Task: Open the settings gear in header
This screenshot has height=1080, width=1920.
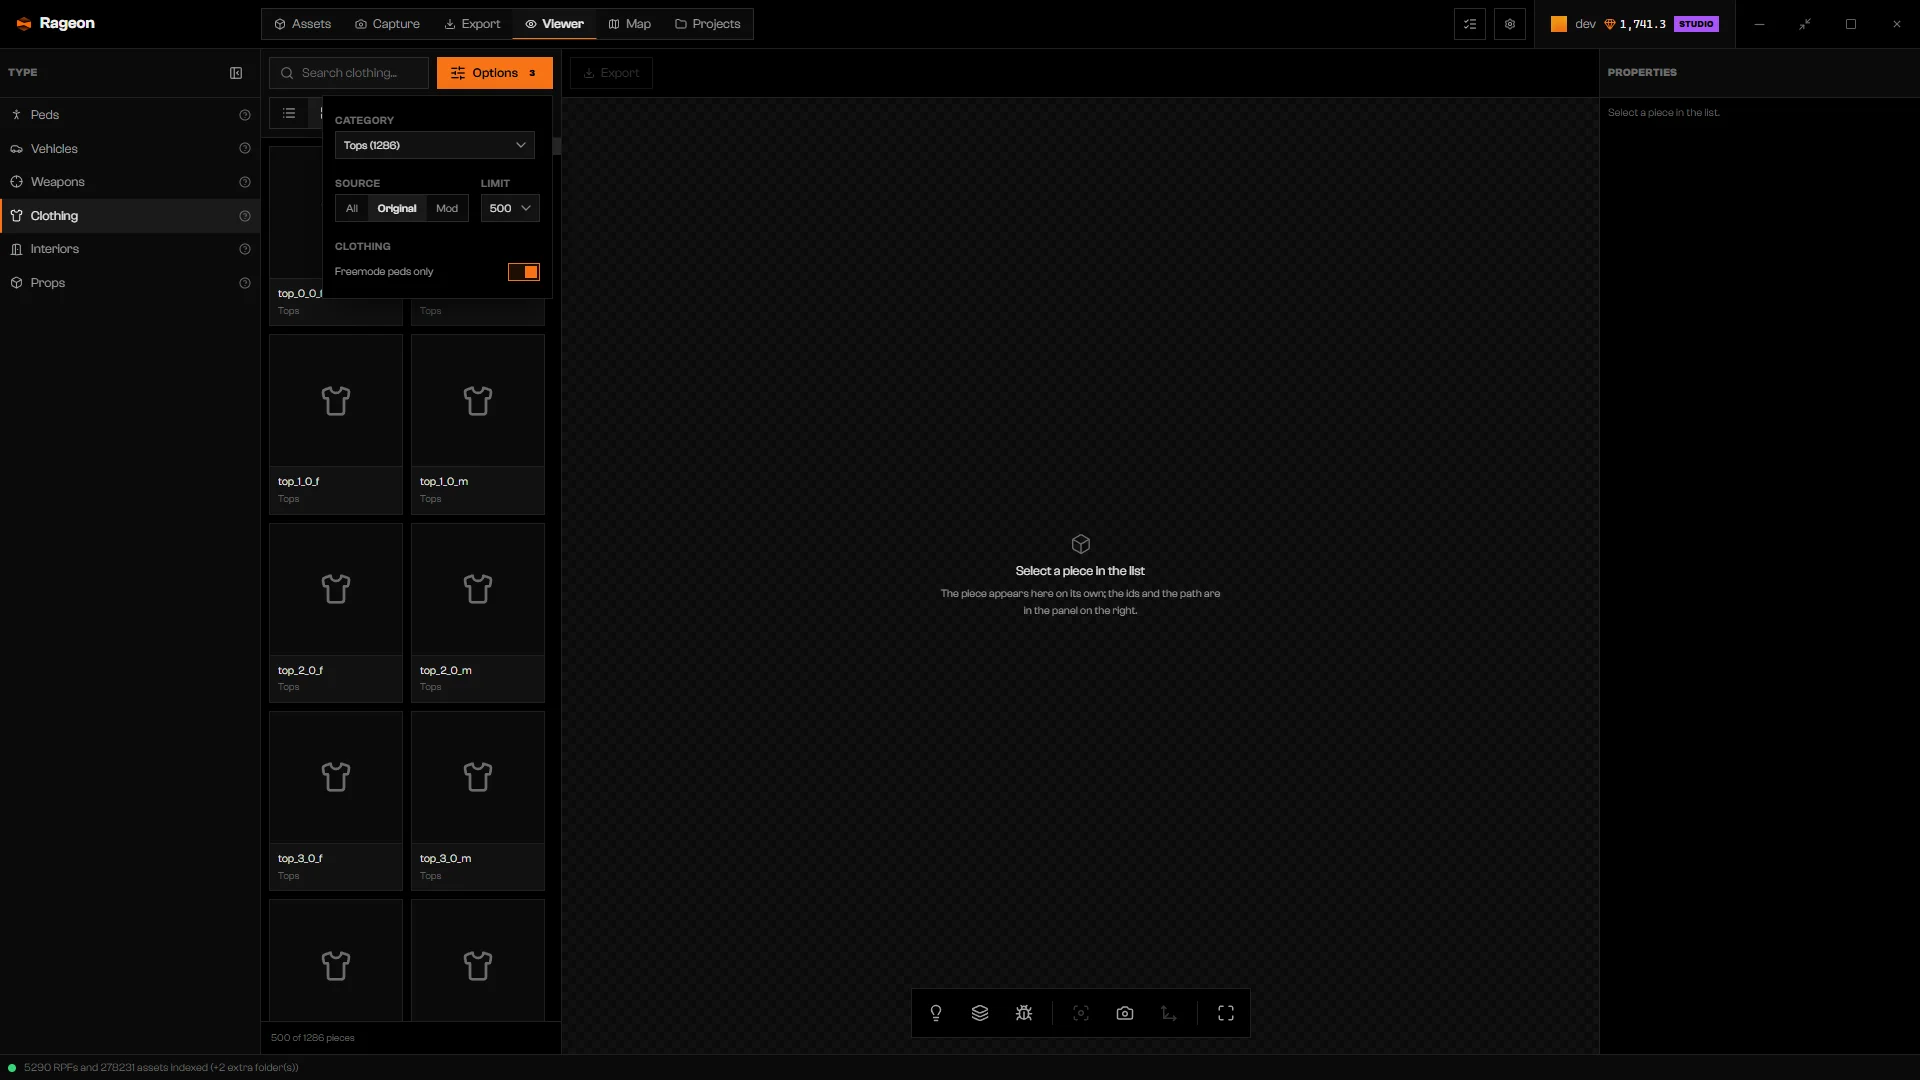Action: (1510, 24)
